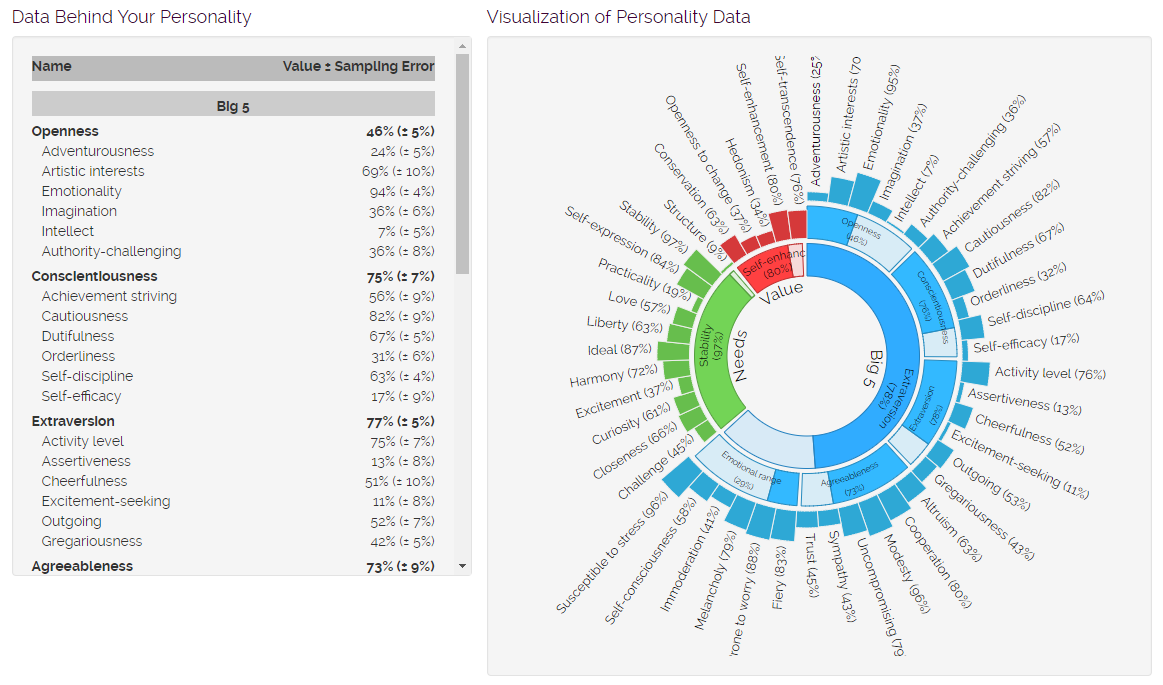
Task: Select the Assertiveness table row
Action: tap(233, 462)
